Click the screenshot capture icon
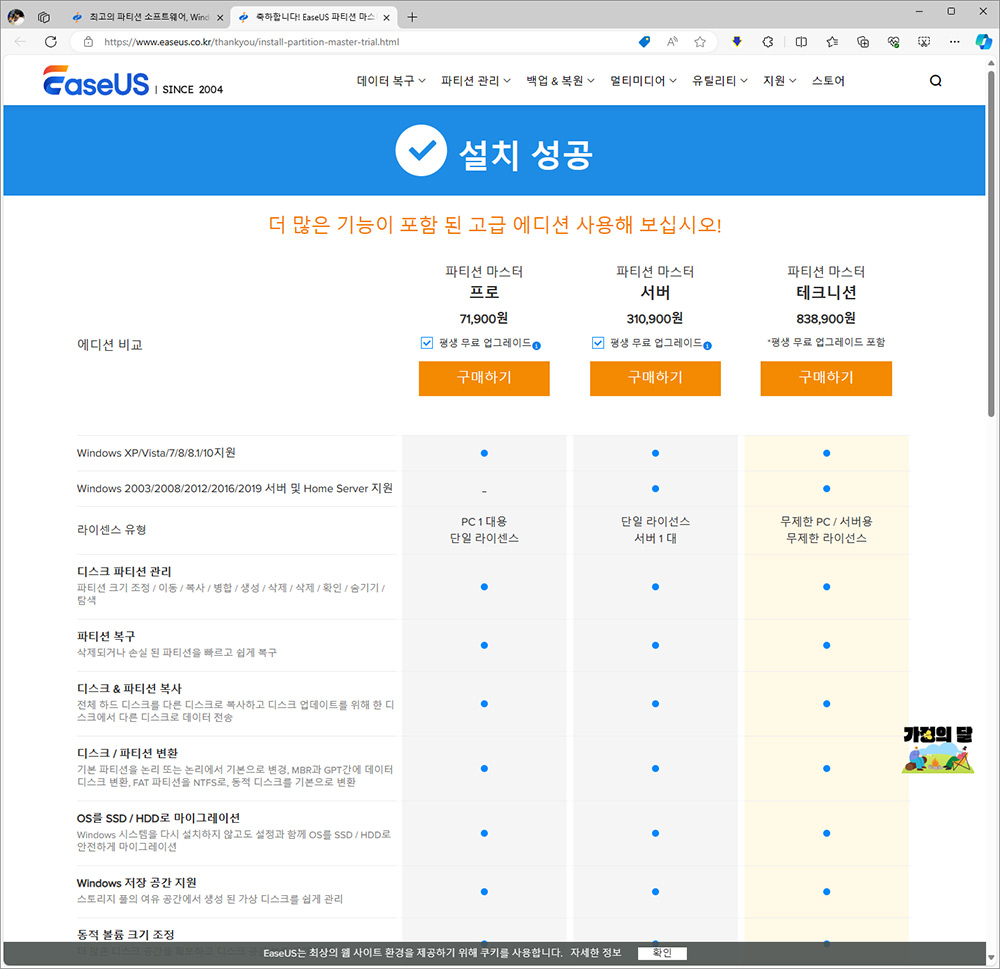The height and width of the screenshot is (969, 1000). (x=923, y=41)
